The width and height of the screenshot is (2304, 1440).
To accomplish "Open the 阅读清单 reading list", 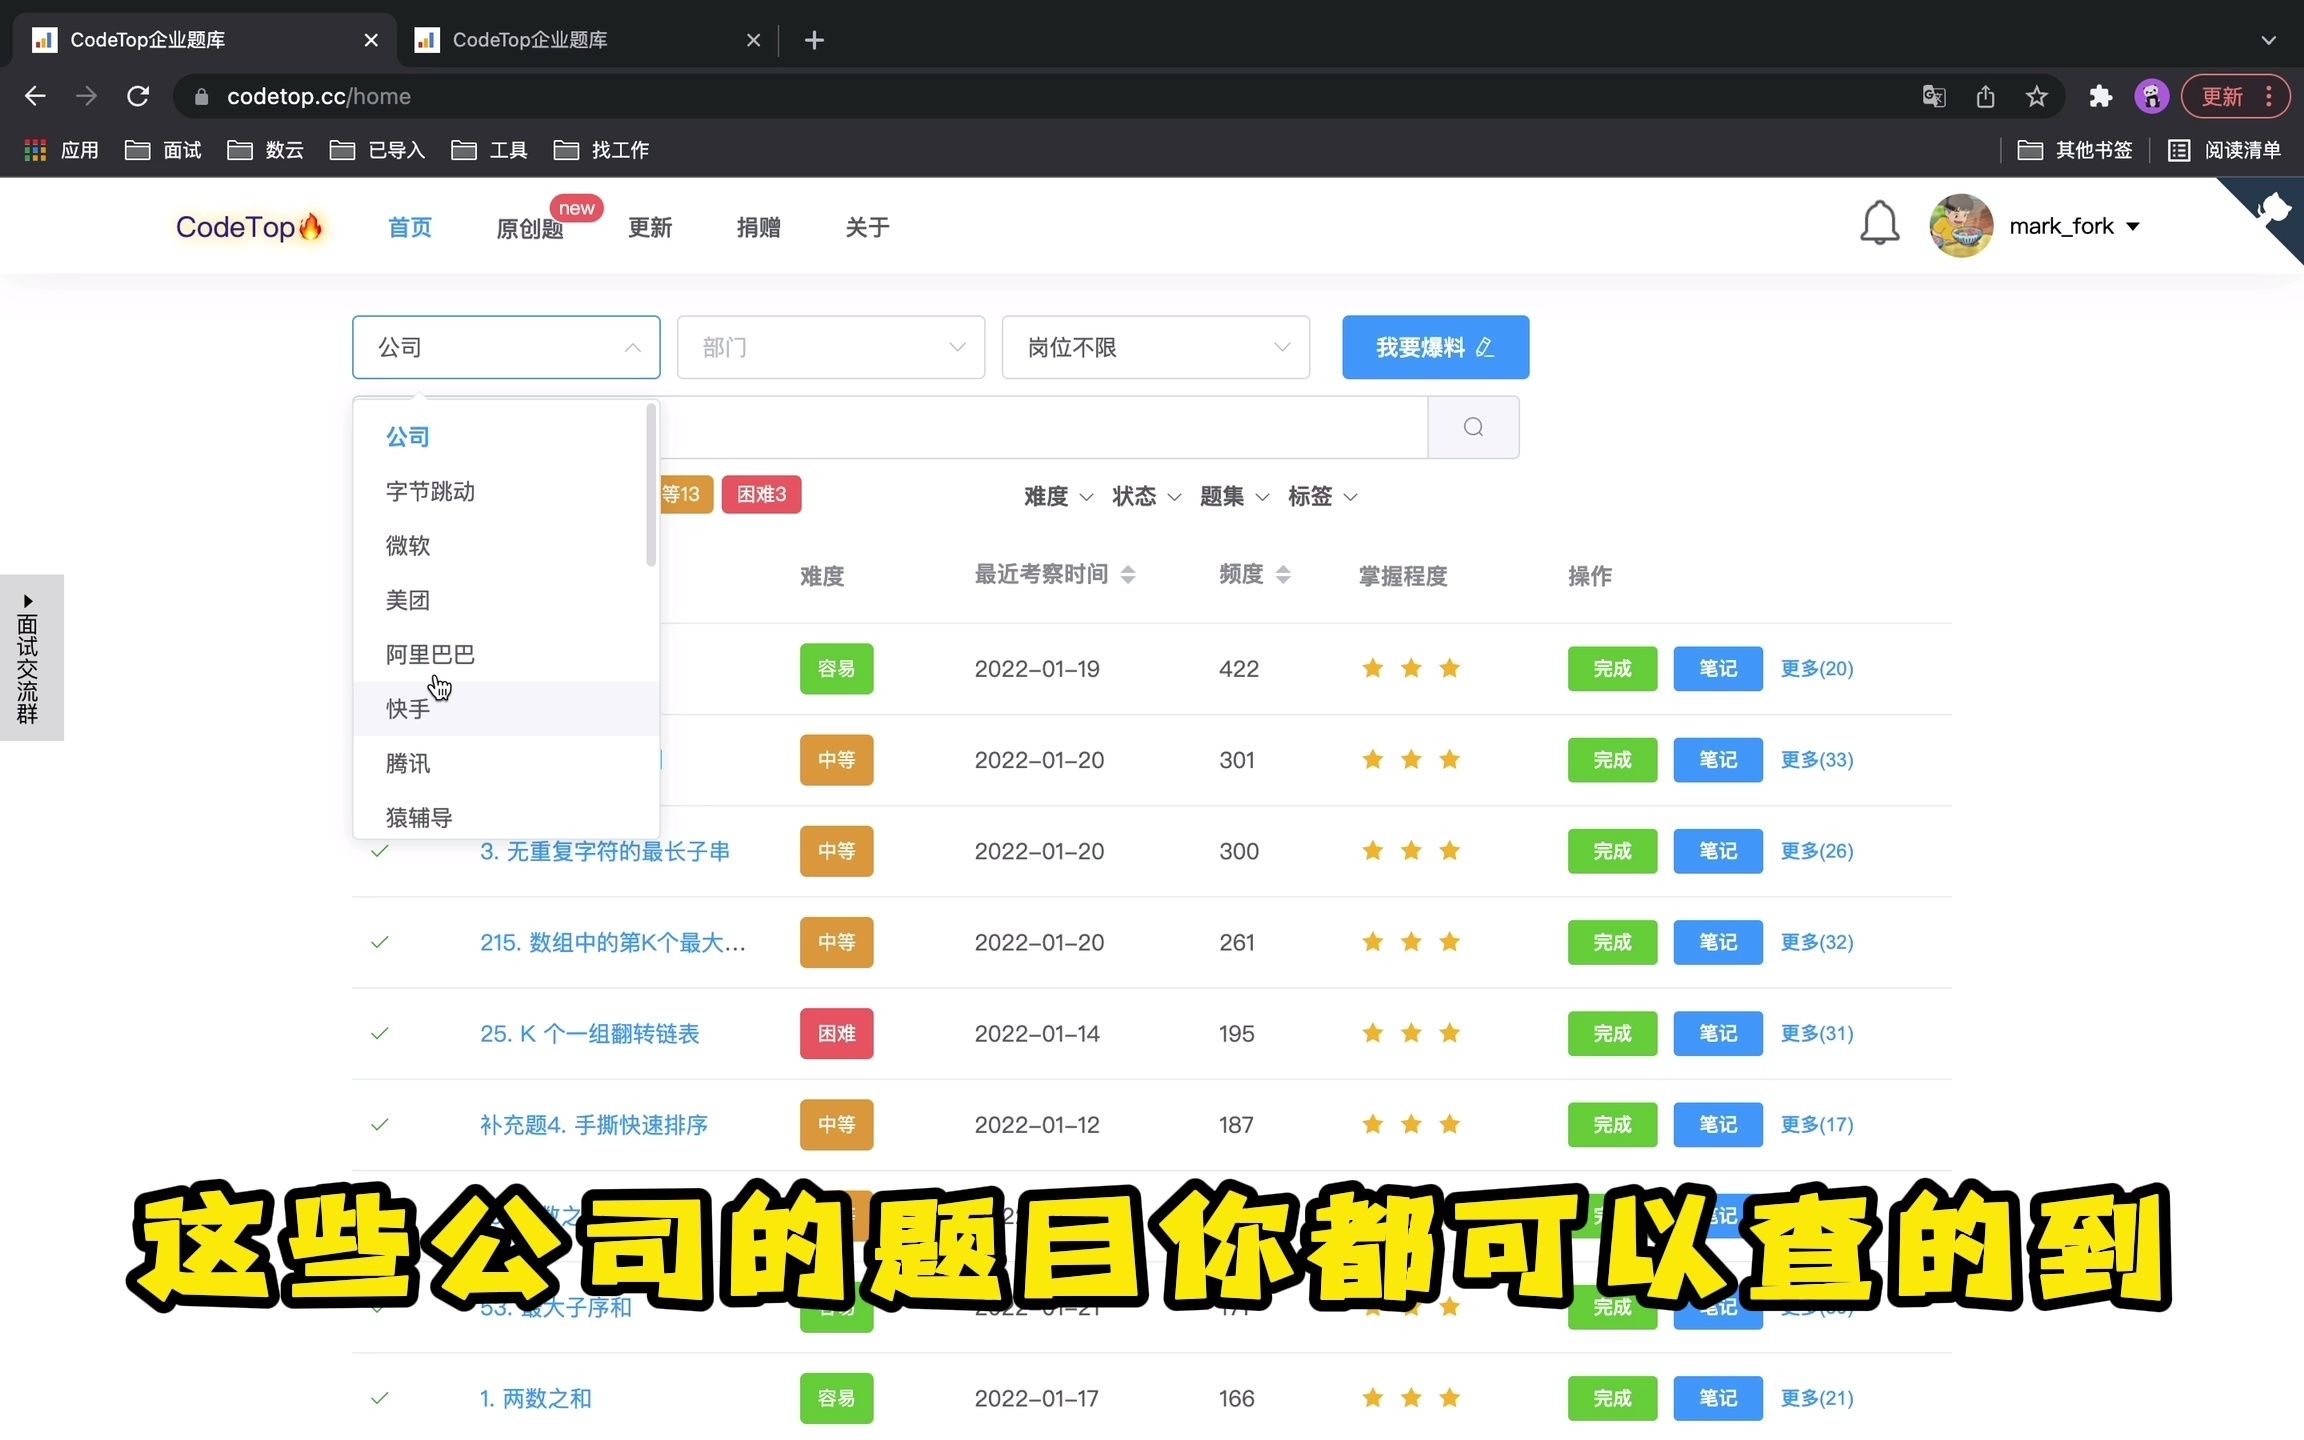I will (2225, 150).
